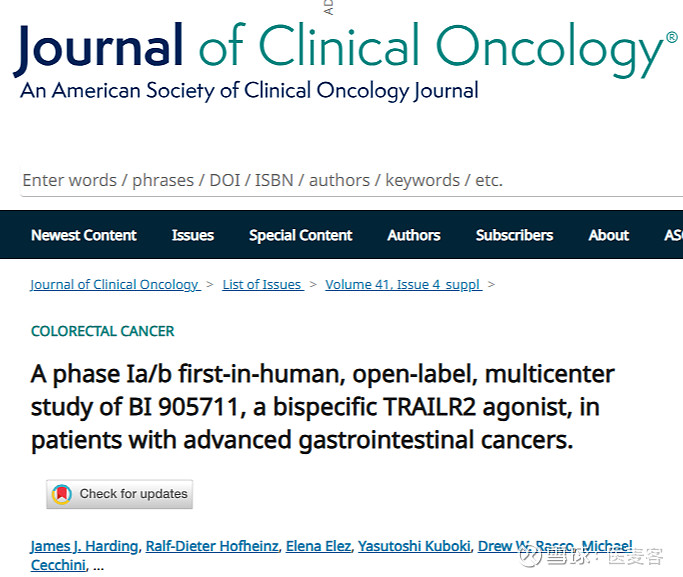Go to the Authors menu
Image resolution: width=683 pixels, height=577 pixels.
pyautogui.click(x=414, y=235)
